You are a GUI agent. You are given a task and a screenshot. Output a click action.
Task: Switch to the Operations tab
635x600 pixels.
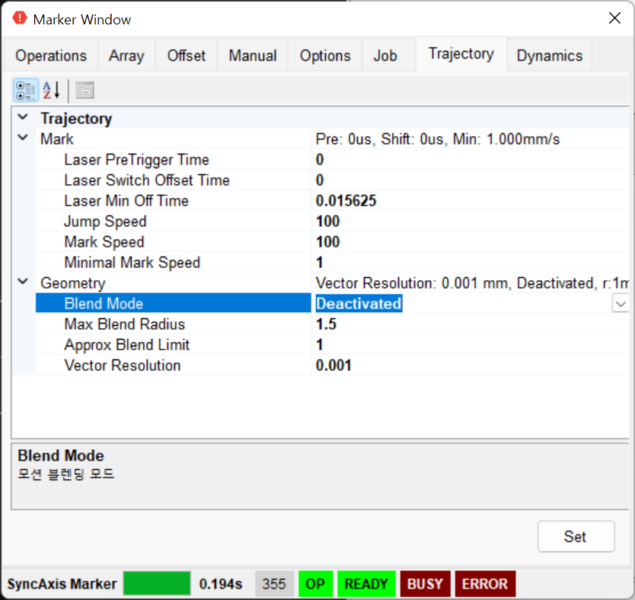pos(51,56)
